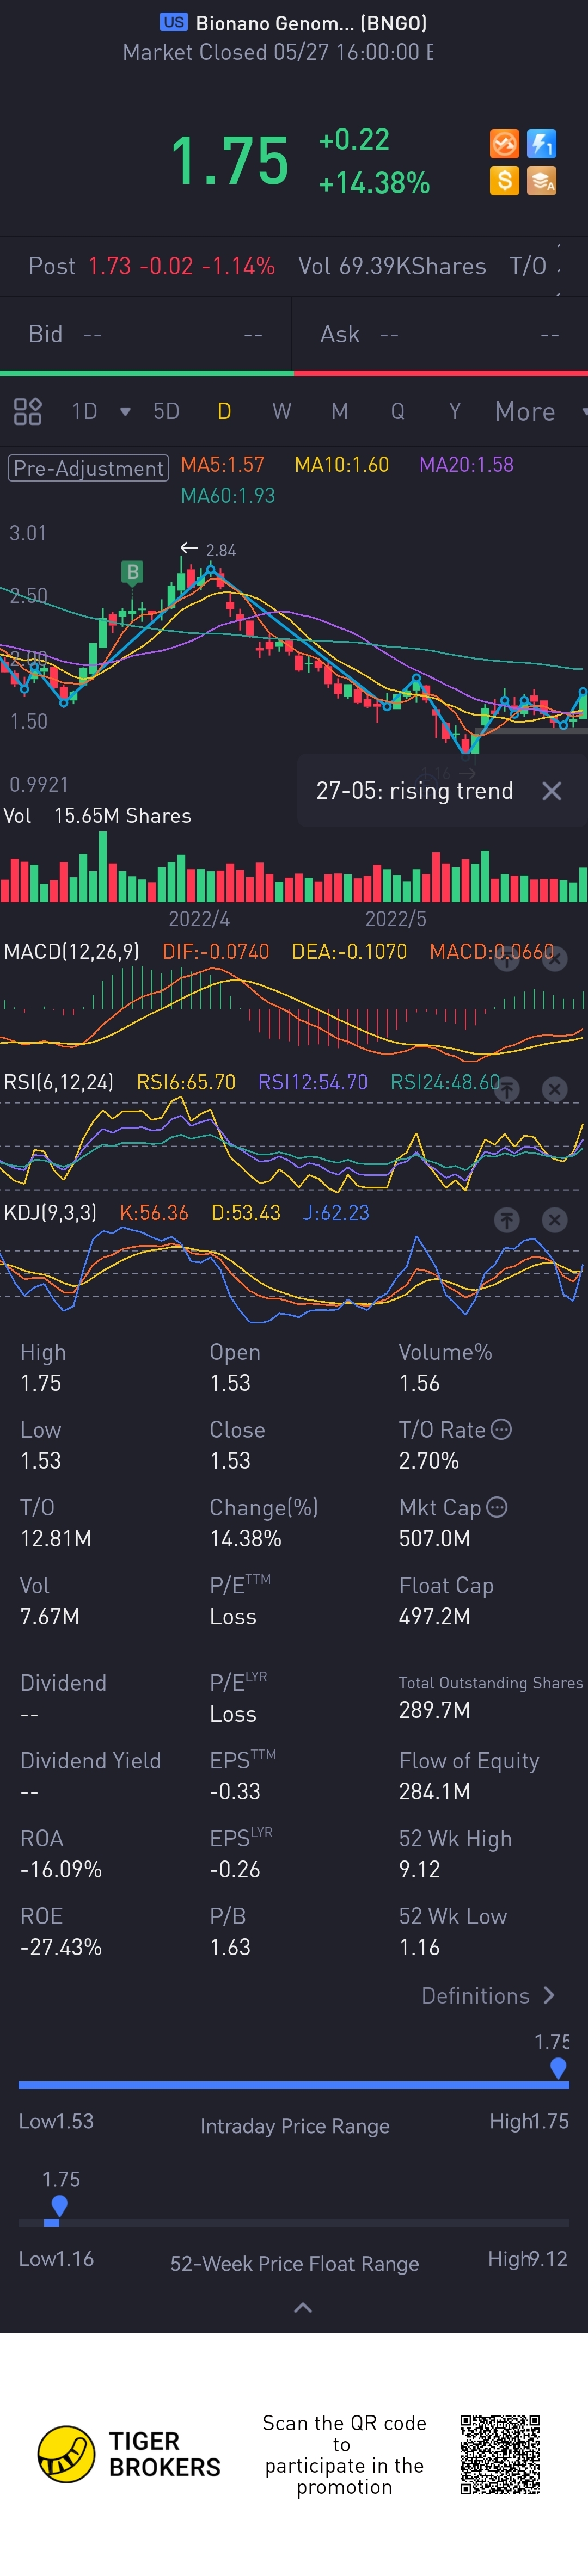Remove the MACD indicator panel

click(554, 958)
